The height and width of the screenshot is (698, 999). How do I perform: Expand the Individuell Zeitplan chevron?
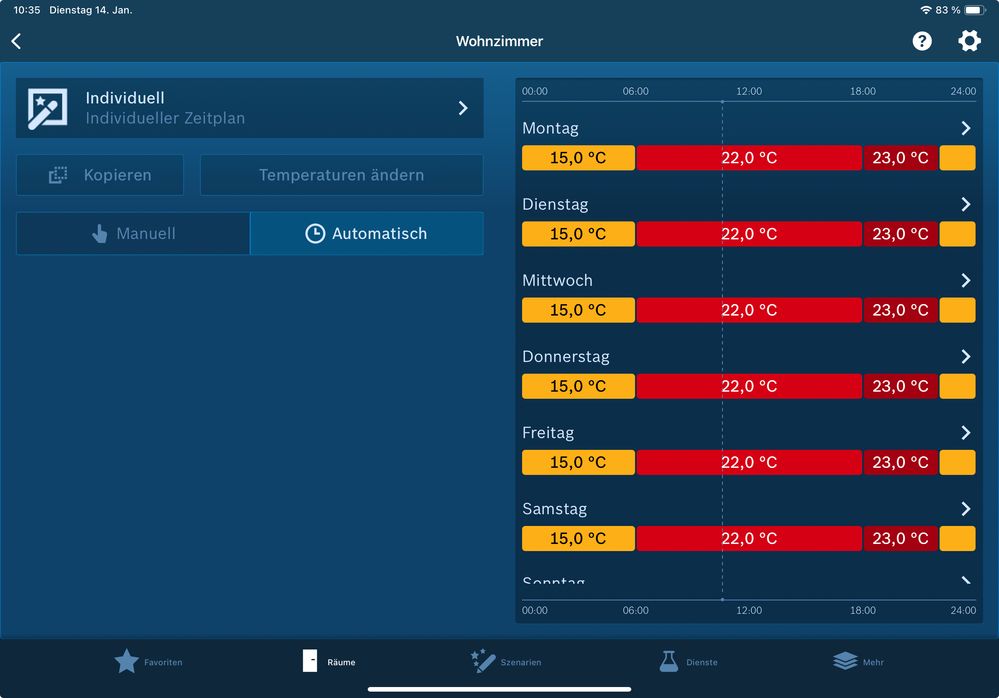pos(463,108)
